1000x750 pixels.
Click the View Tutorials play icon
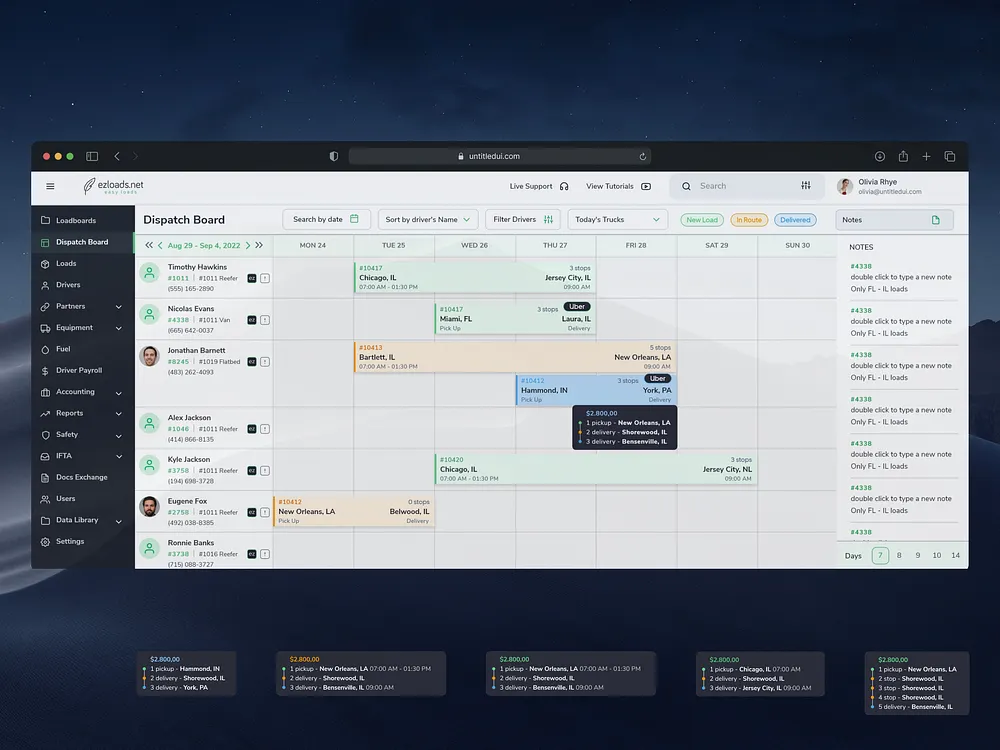coord(646,186)
